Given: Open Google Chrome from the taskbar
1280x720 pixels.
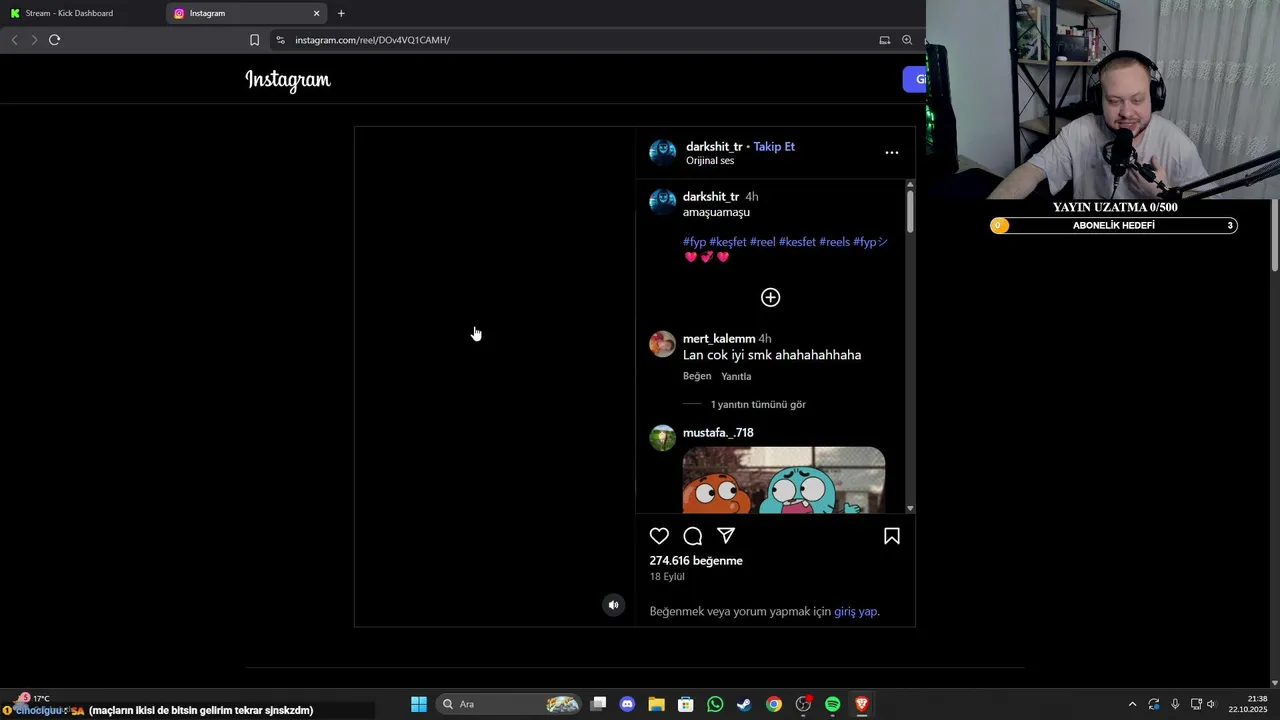Looking at the screenshot, I should tap(774, 704).
